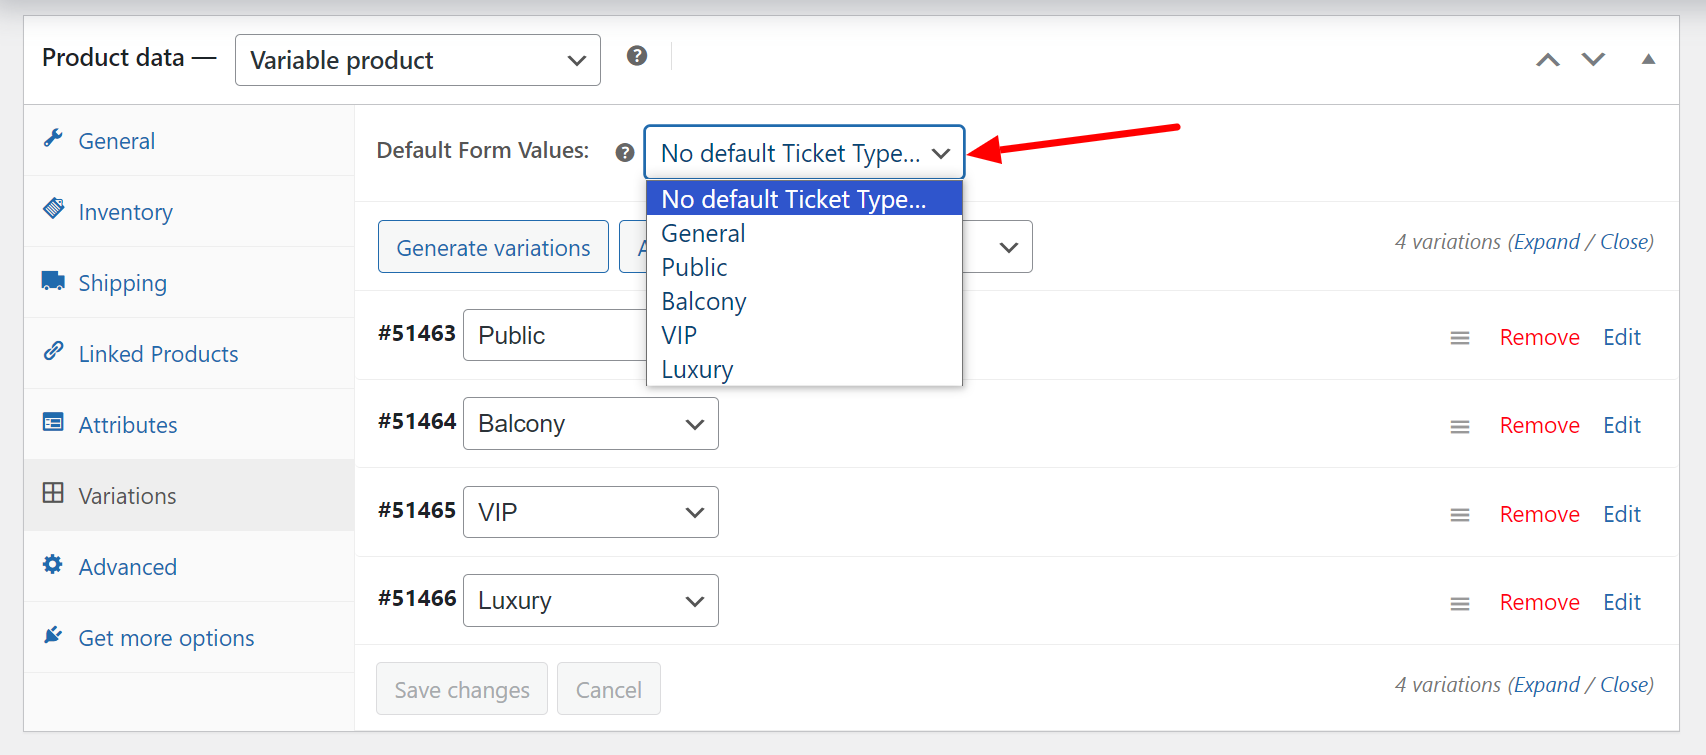The image size is (1706, 755).
Task: Switch to the General tab
Action: click(189, 140)
